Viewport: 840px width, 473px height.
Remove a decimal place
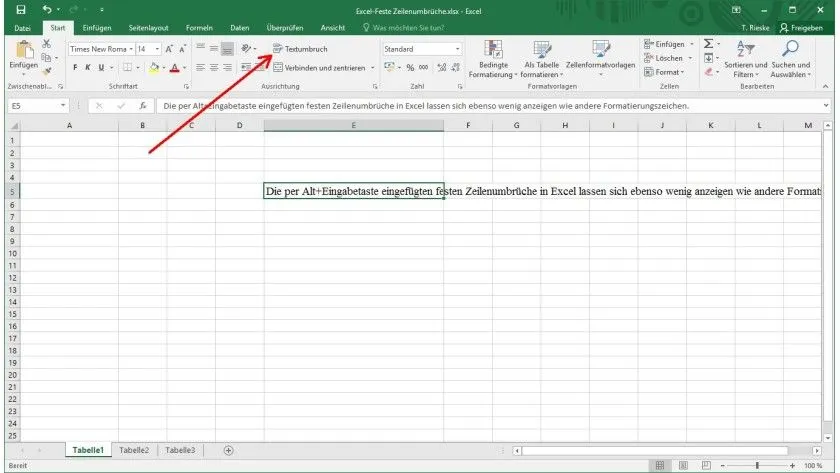click(x=455, y=67)
